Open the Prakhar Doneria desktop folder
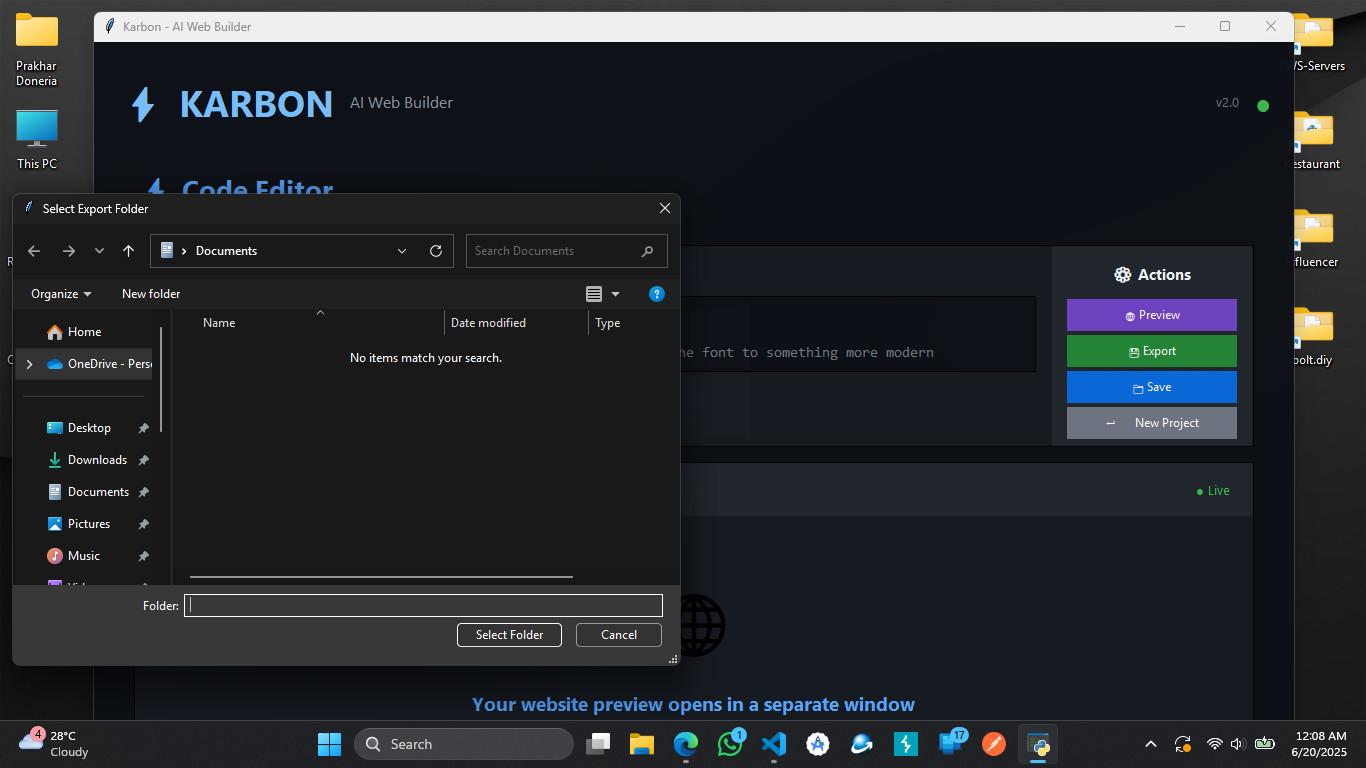 [37, 51]
